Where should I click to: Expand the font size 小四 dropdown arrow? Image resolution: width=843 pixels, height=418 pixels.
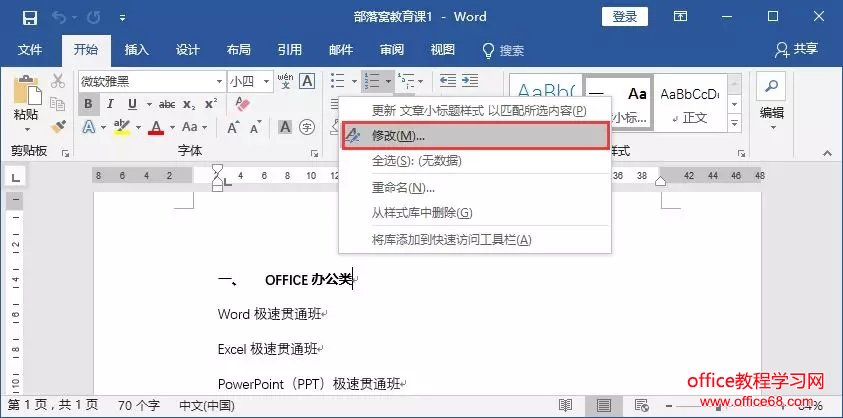click(x=266, y=82)
